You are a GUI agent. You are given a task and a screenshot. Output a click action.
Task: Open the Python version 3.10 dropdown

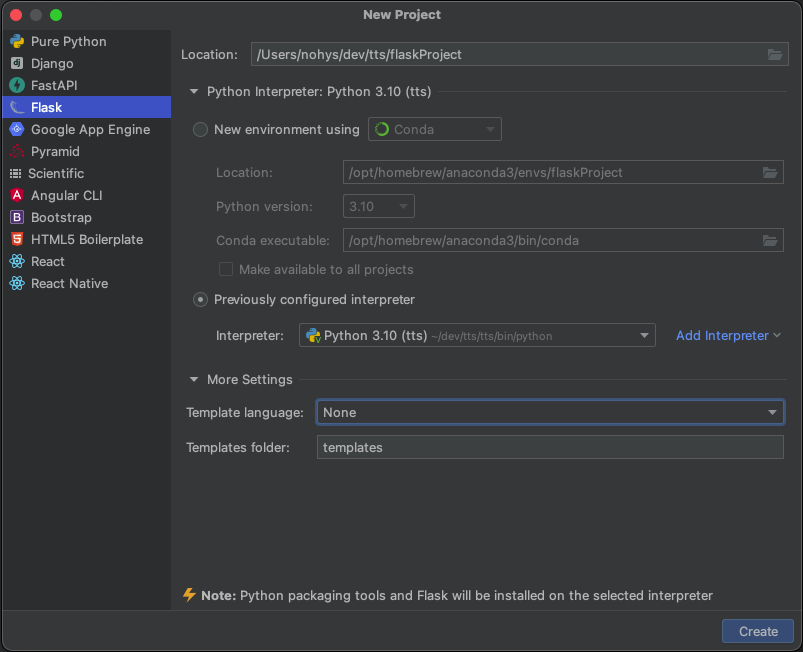point(378,206)
